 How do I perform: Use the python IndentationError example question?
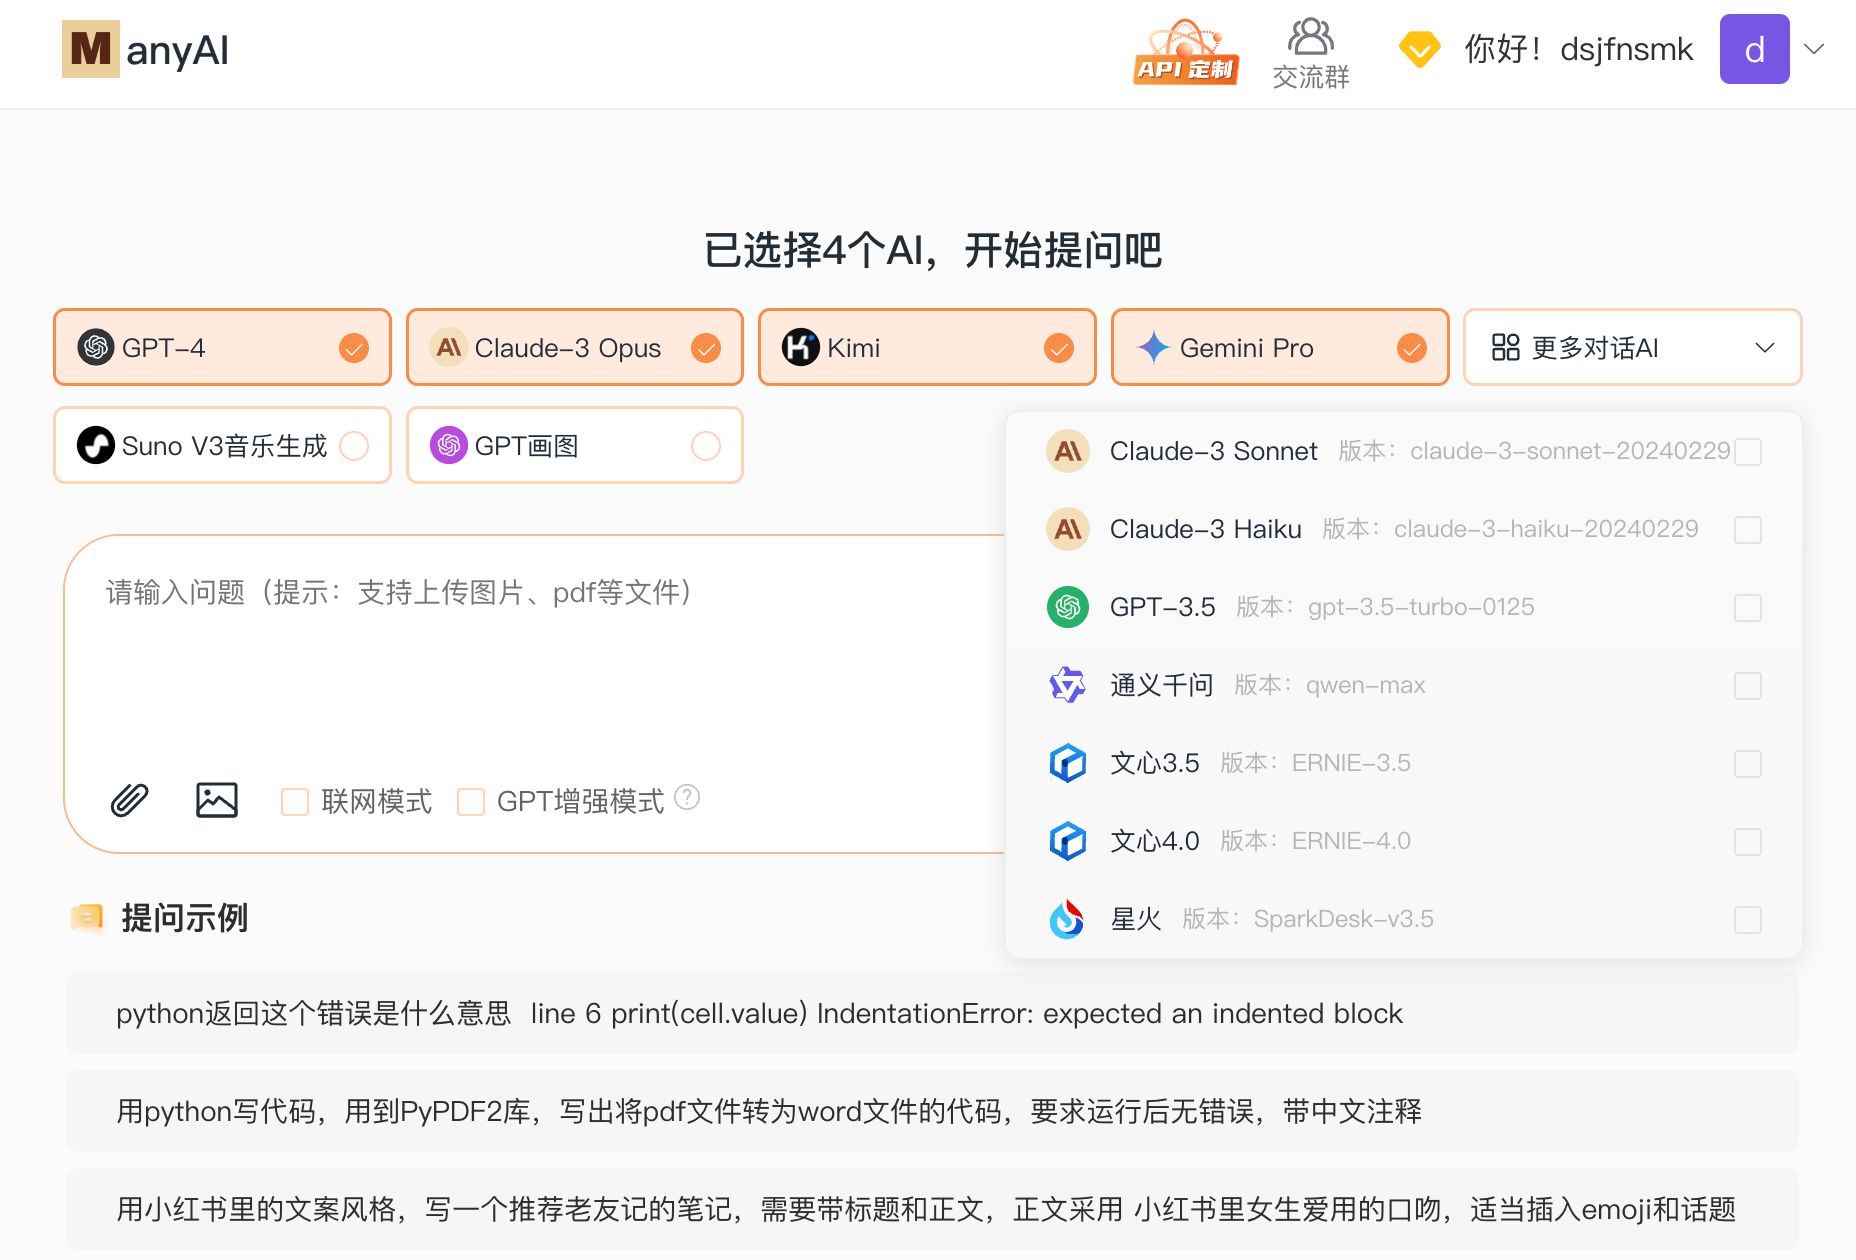(x=932, y=1013)
